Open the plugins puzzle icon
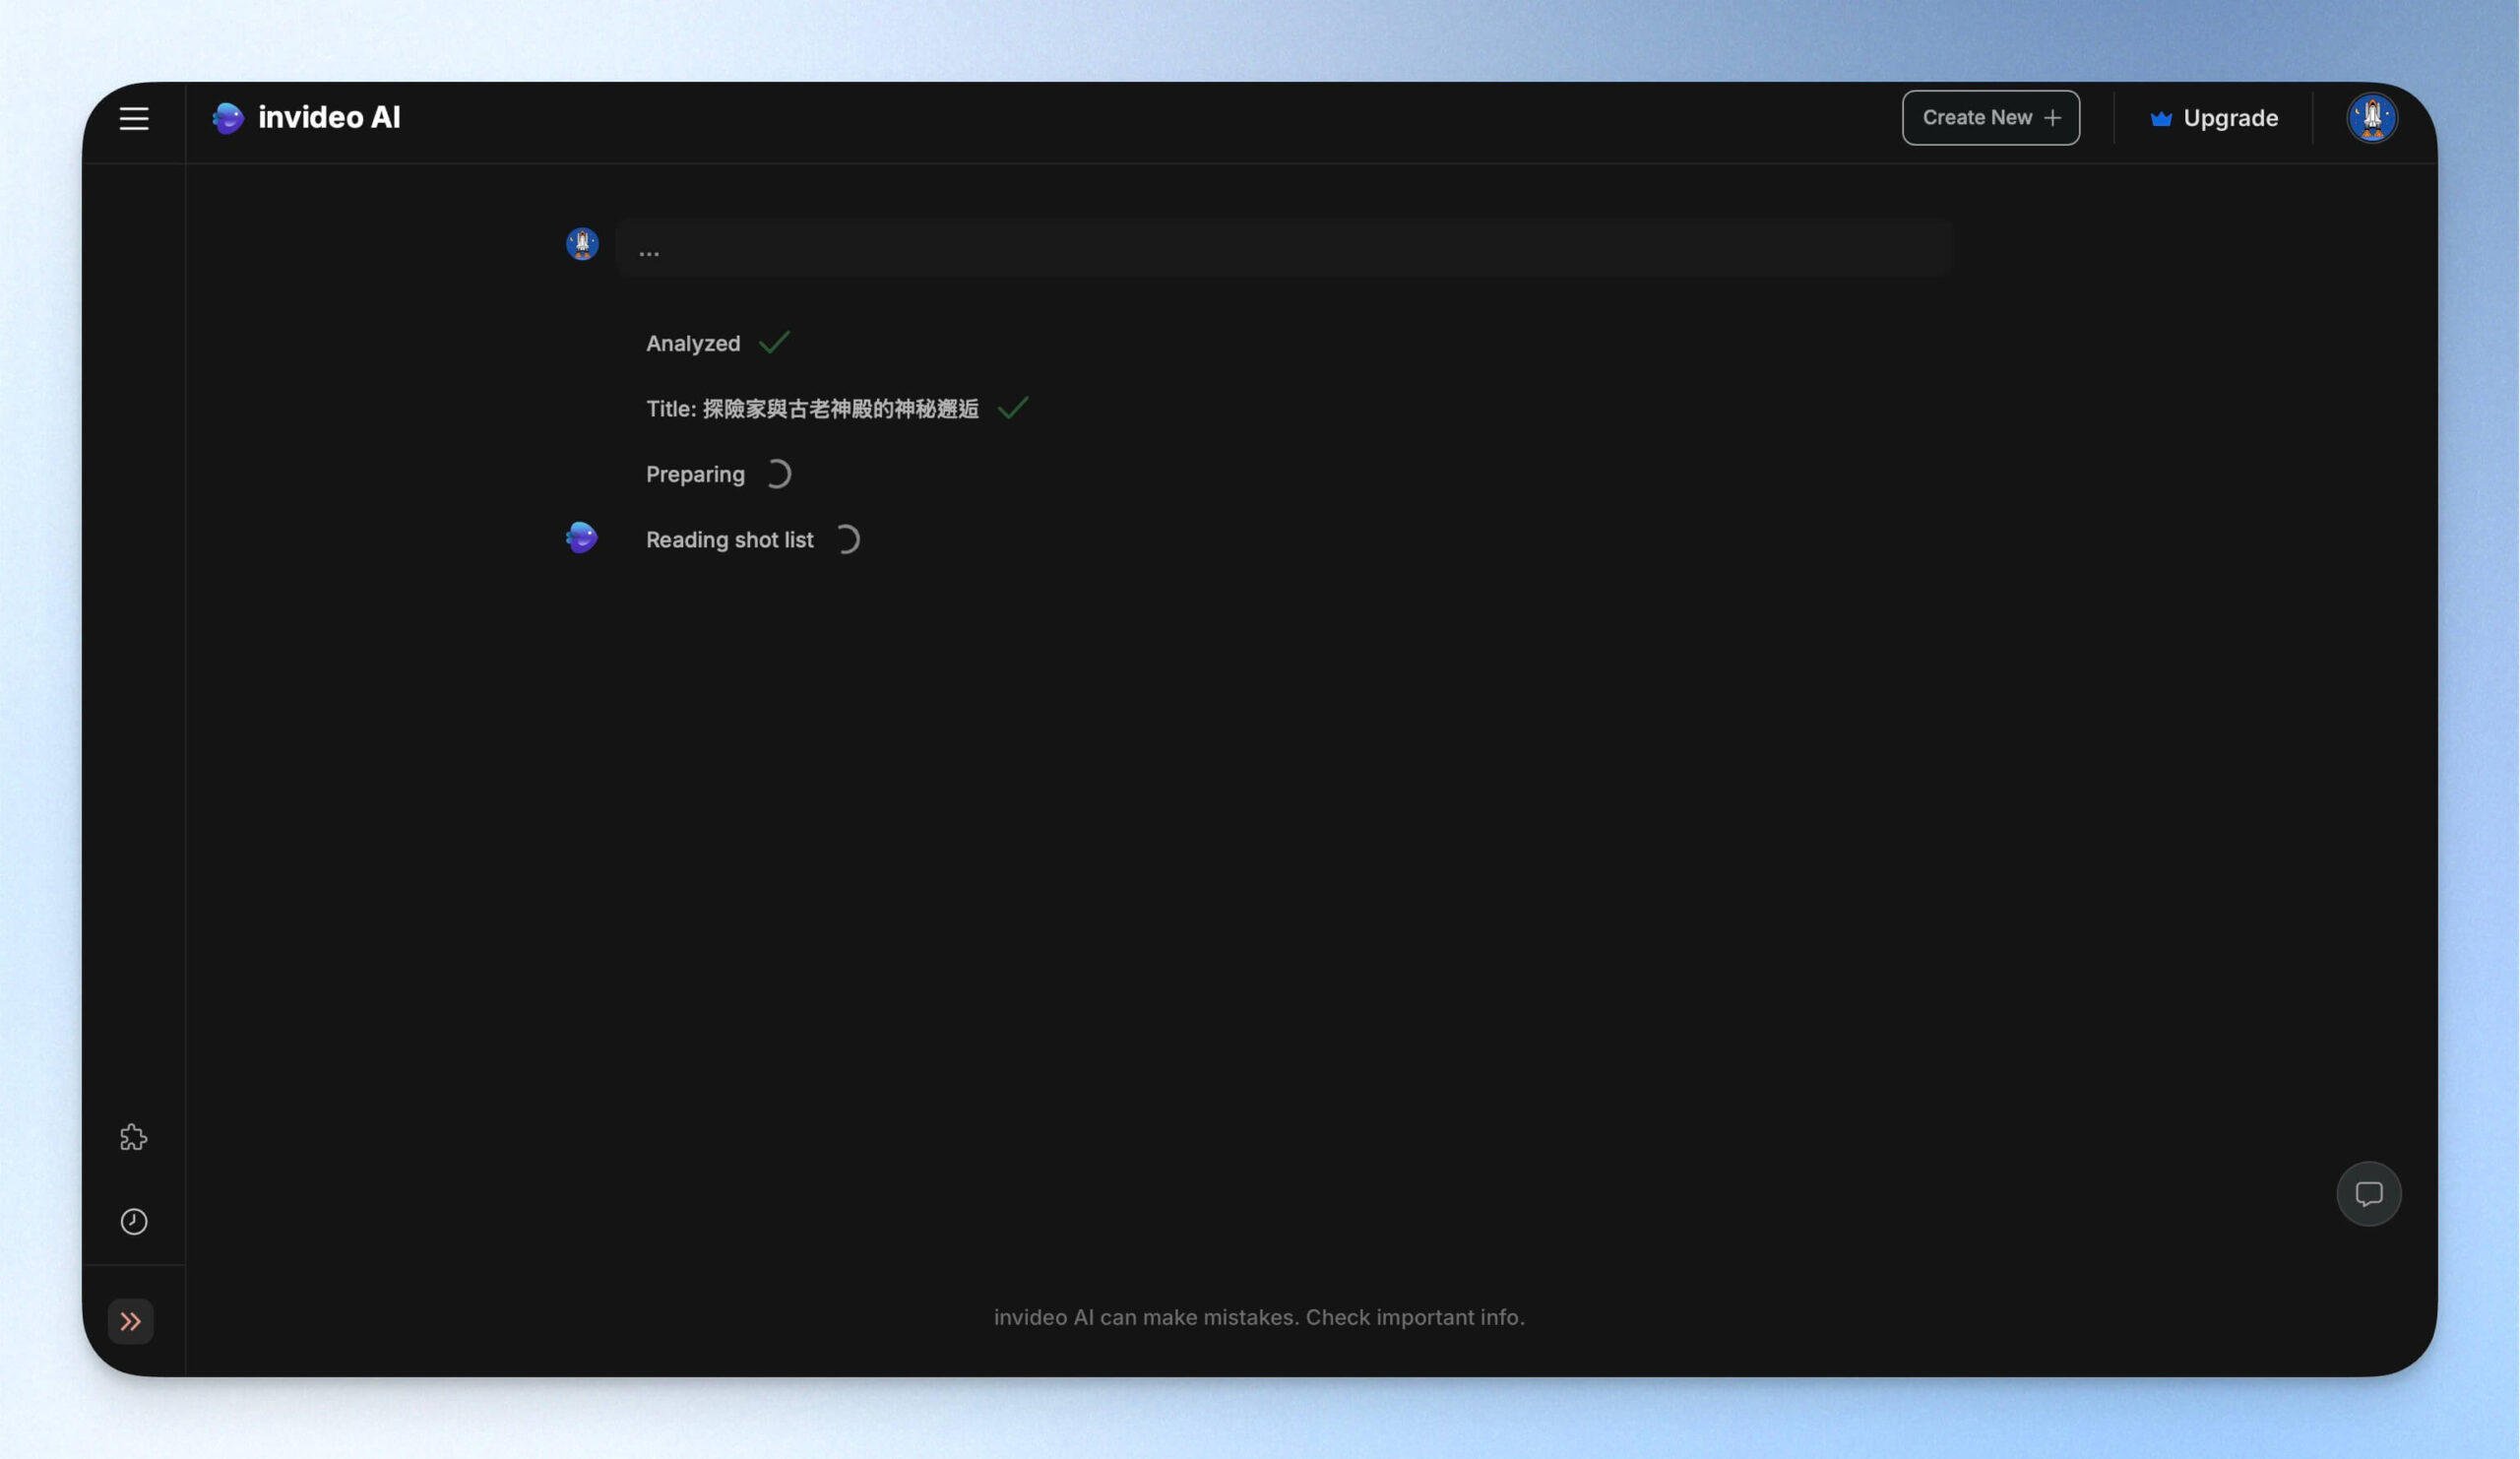Viewport: 2520px width, 1459px height. coord(134,1138)
